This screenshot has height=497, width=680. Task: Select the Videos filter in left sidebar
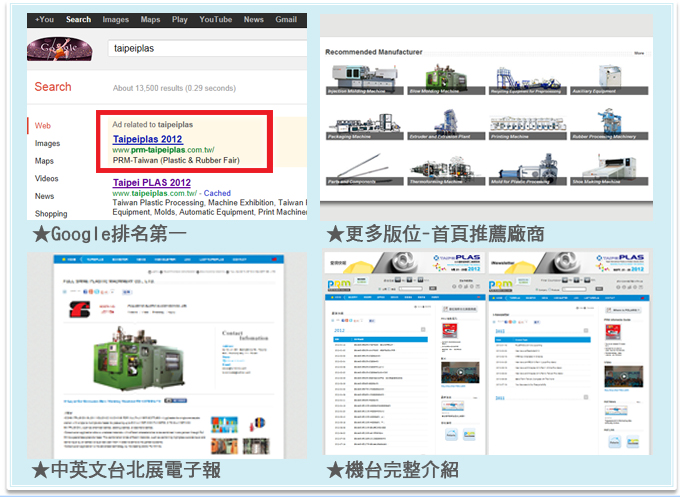click(46, 179)
